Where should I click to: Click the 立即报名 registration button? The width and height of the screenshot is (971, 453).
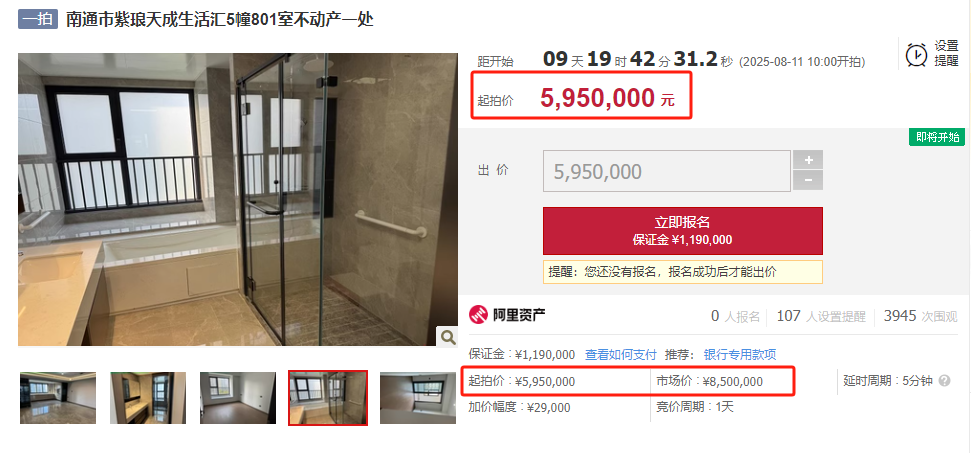coord(682,231)
